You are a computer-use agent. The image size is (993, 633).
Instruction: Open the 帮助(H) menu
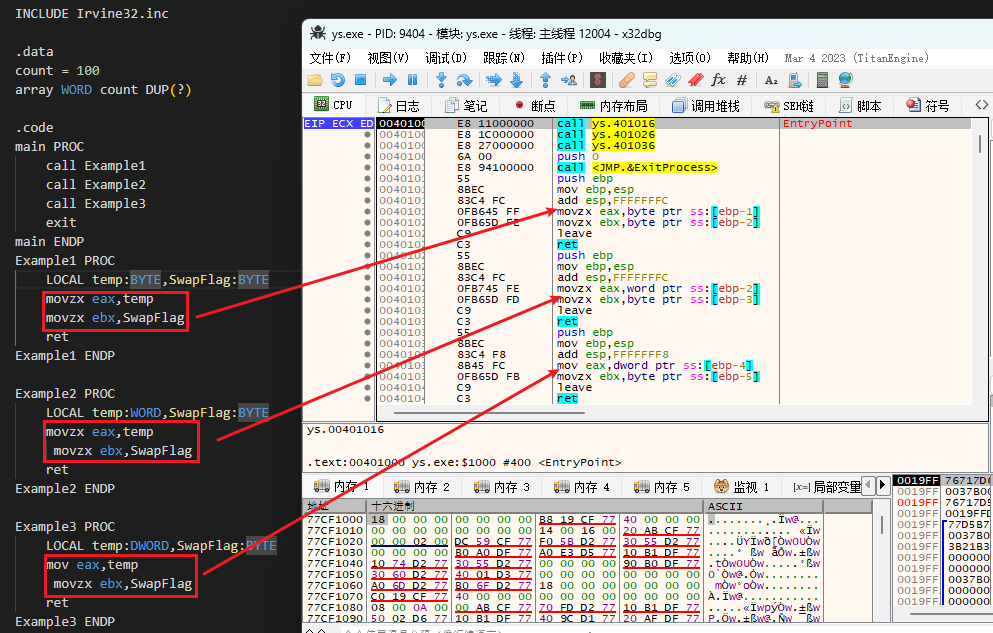point(748,58)
